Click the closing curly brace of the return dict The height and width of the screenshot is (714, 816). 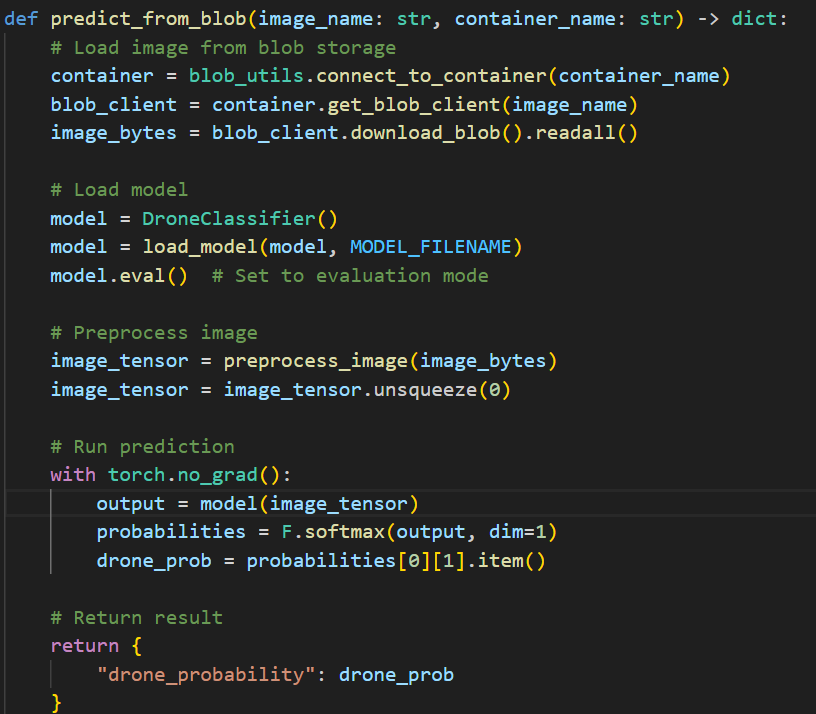click(x=56, y=703)
